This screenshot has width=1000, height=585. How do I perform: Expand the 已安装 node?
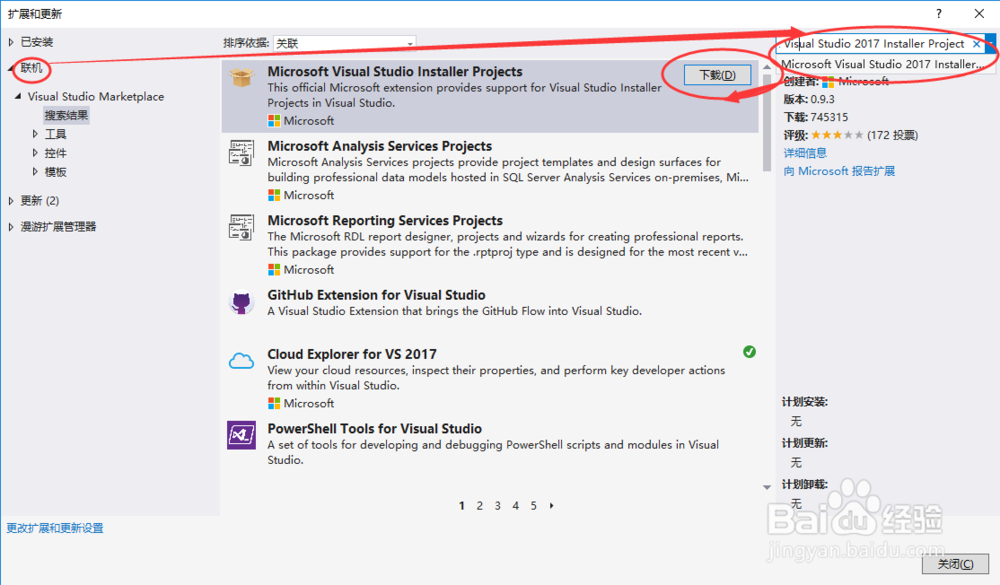click(11, 42)
